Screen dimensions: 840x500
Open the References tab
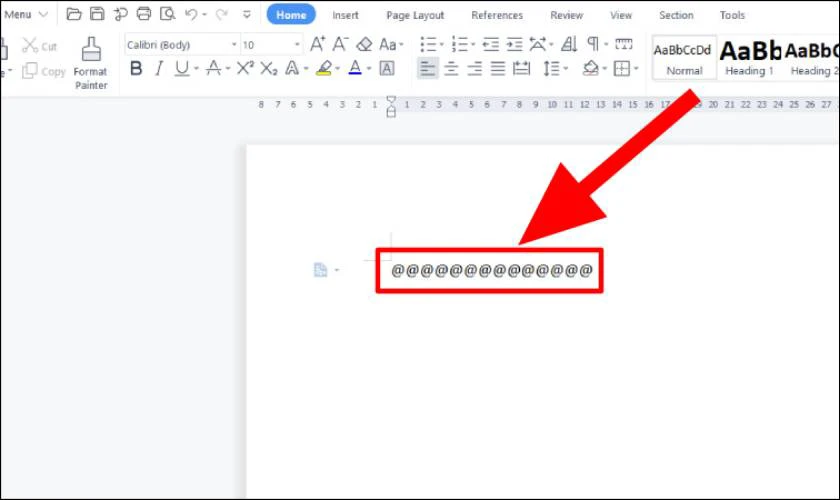point(497,16)
